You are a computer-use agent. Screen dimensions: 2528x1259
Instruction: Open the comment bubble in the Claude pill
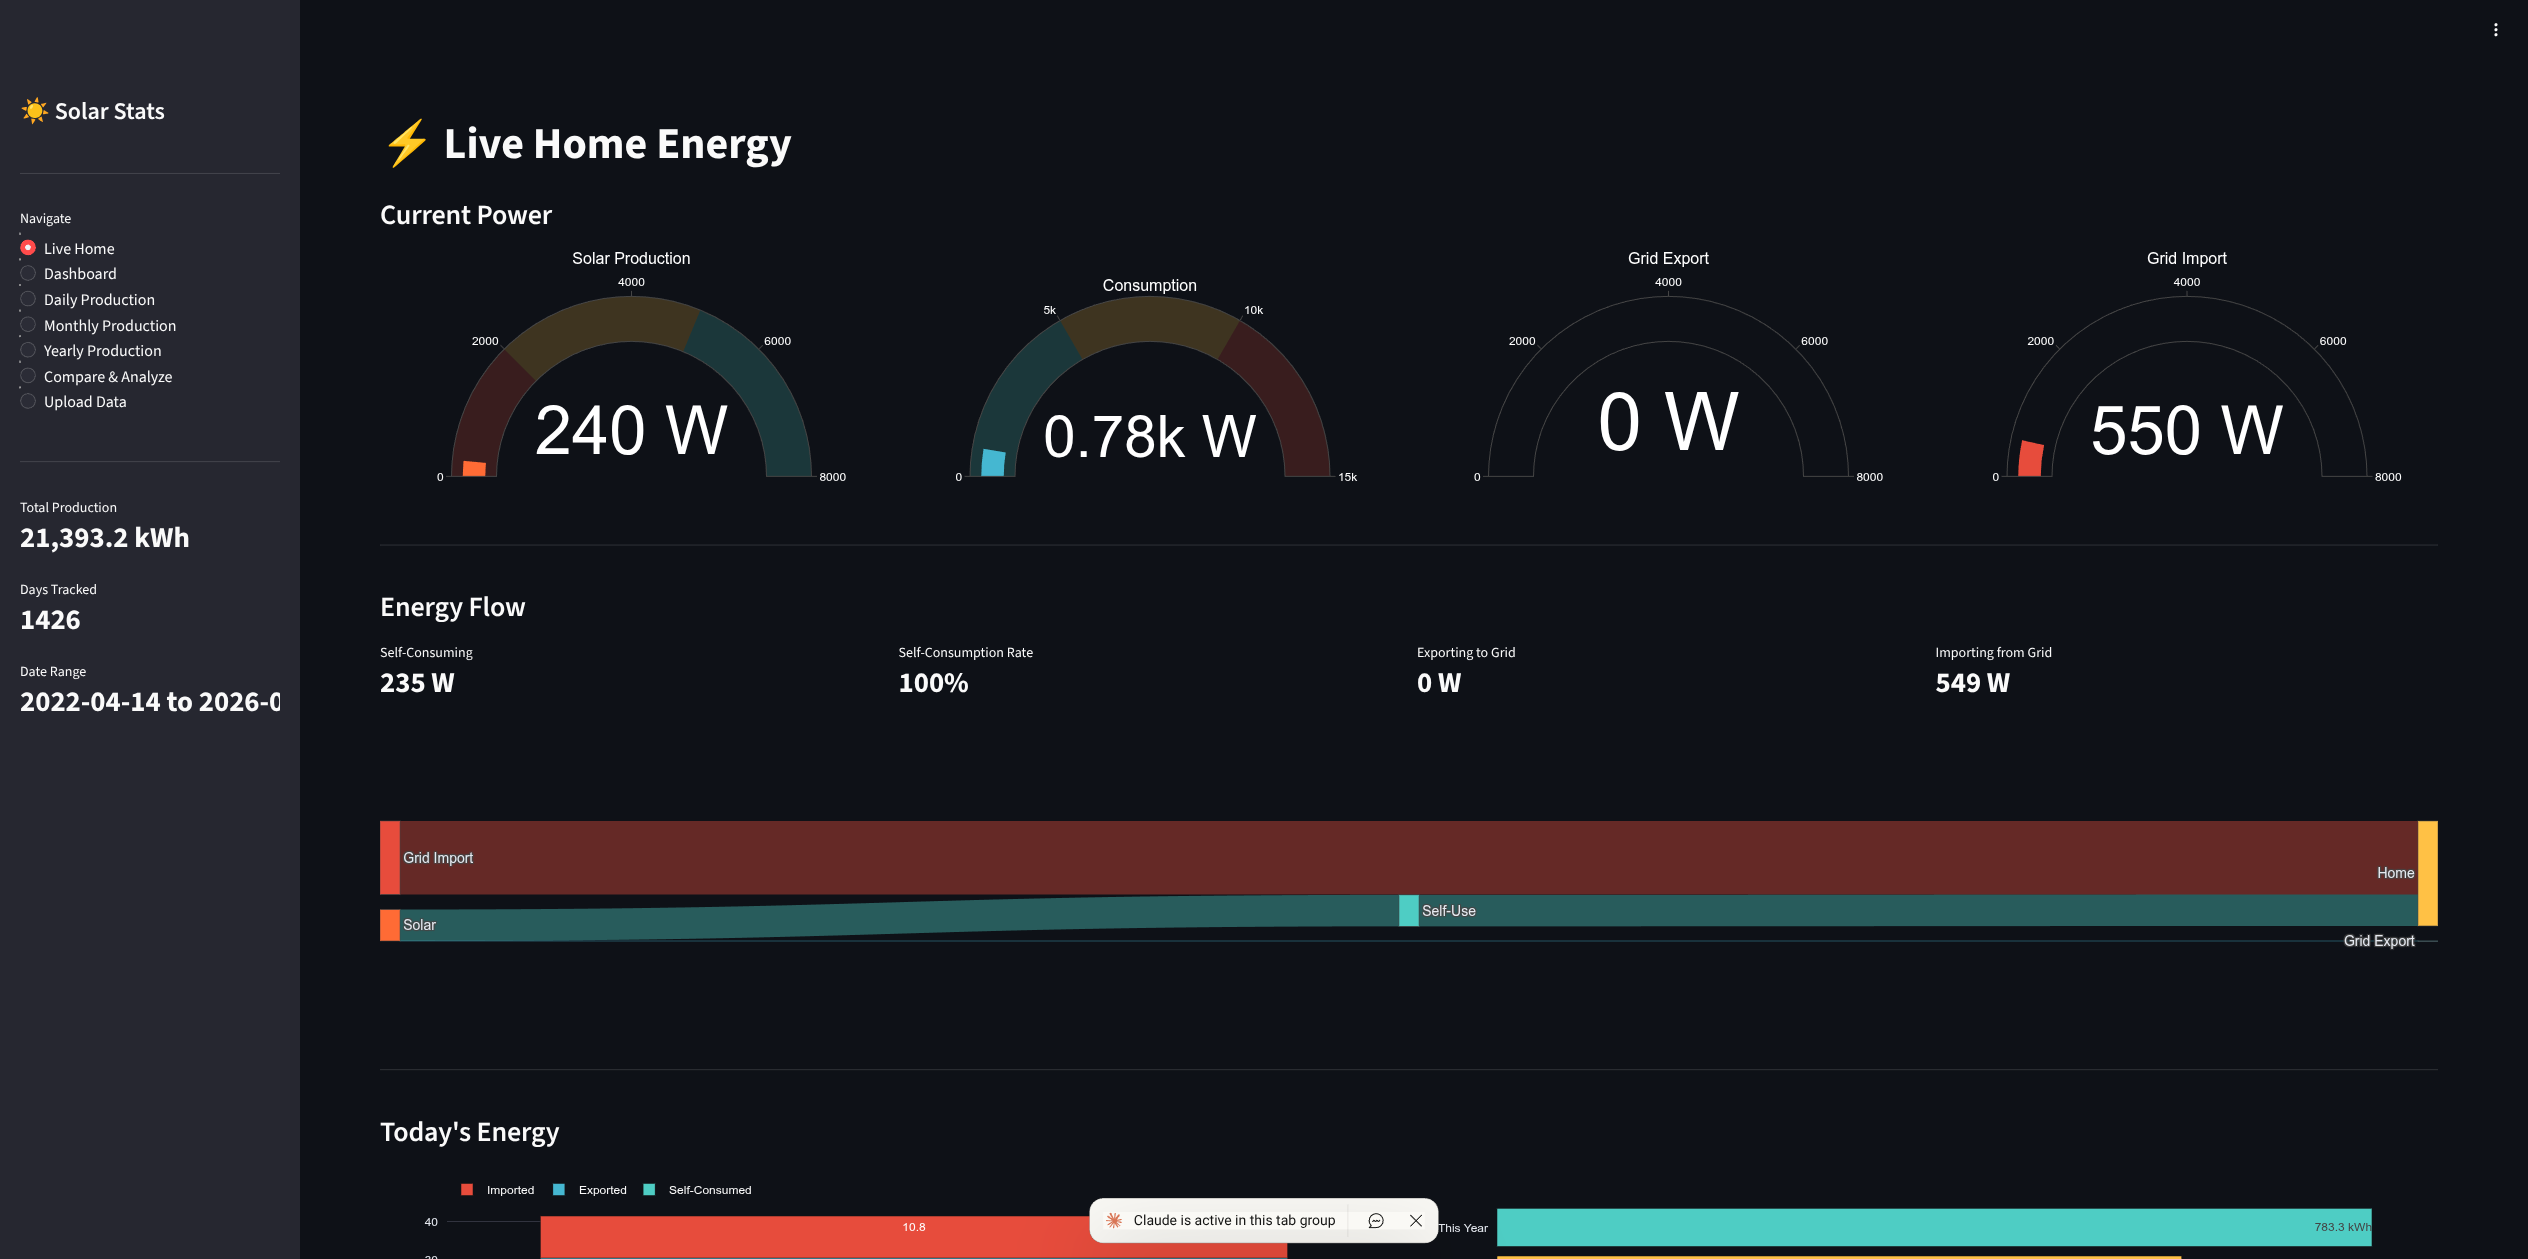[x=1375, y=1220]
